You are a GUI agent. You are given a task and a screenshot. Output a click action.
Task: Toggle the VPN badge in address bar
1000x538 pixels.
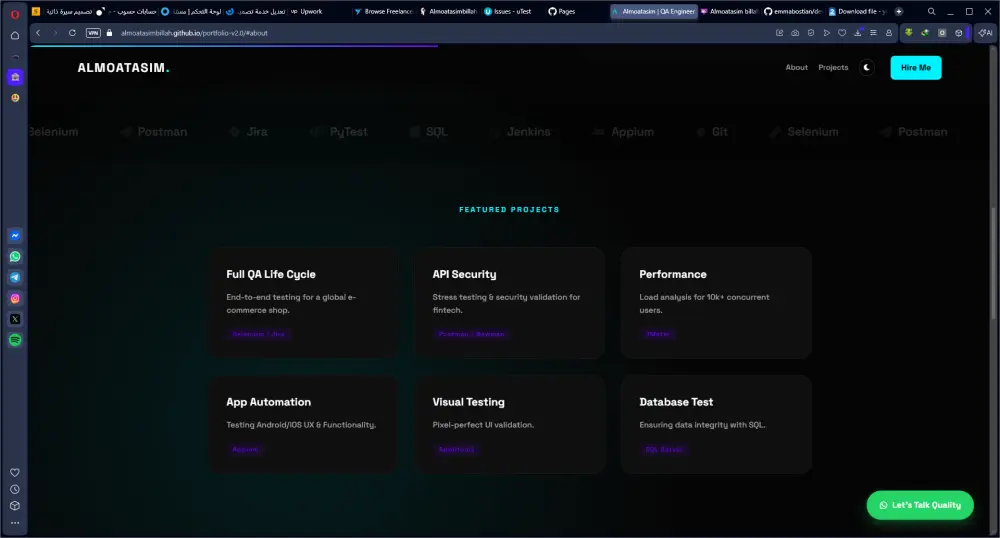click(x=93, y=33)
